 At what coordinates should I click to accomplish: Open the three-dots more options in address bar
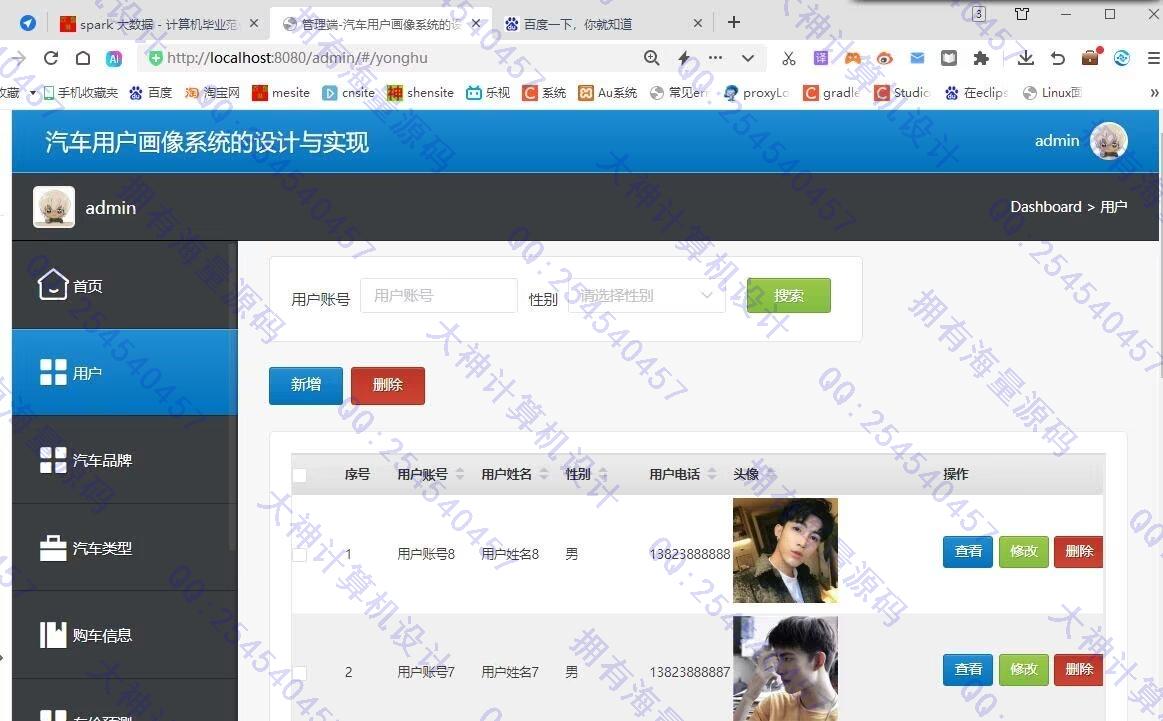point(715,57)
